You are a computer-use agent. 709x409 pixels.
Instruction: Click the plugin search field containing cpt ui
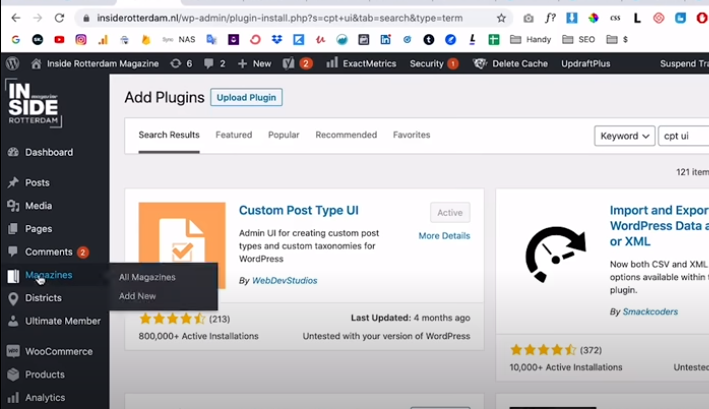684,136
